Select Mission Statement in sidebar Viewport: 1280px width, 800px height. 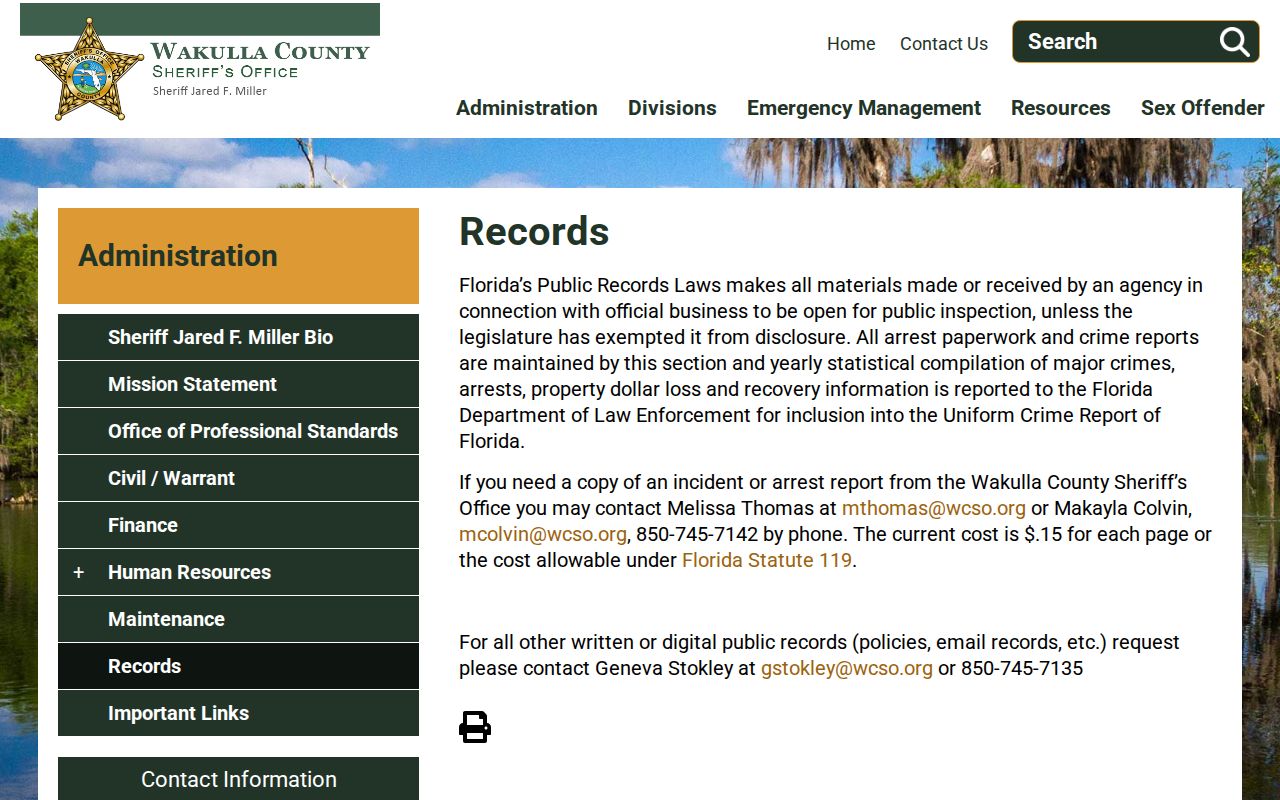(238, 384)
